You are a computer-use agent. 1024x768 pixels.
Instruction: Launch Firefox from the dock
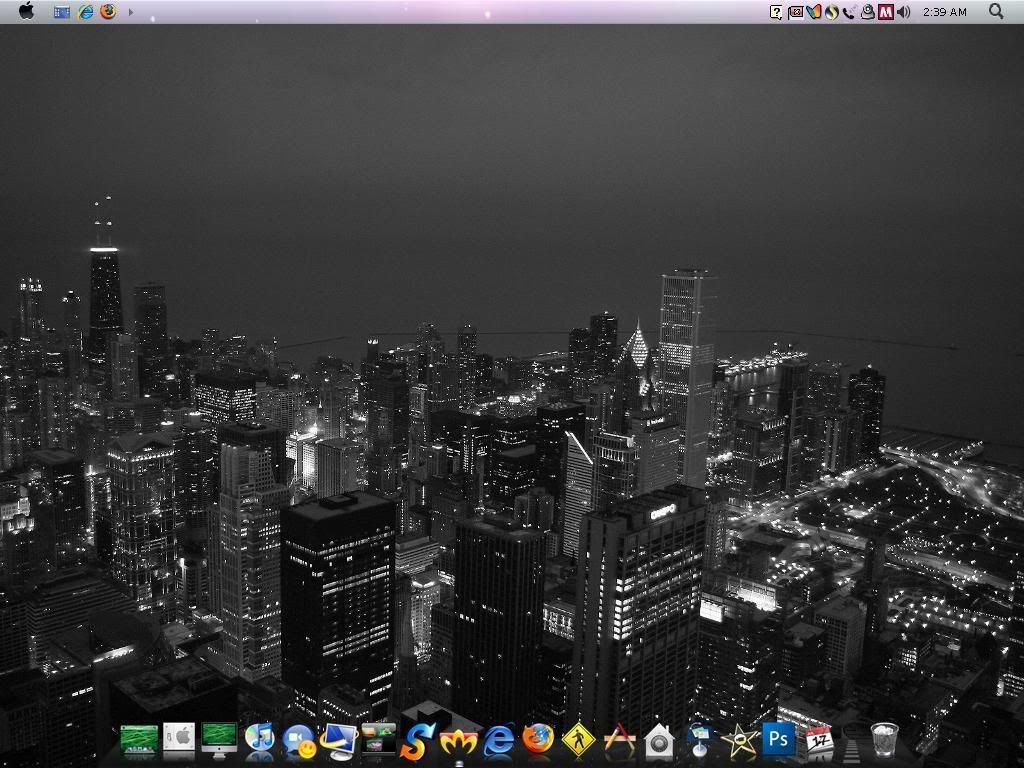point(538,740)
